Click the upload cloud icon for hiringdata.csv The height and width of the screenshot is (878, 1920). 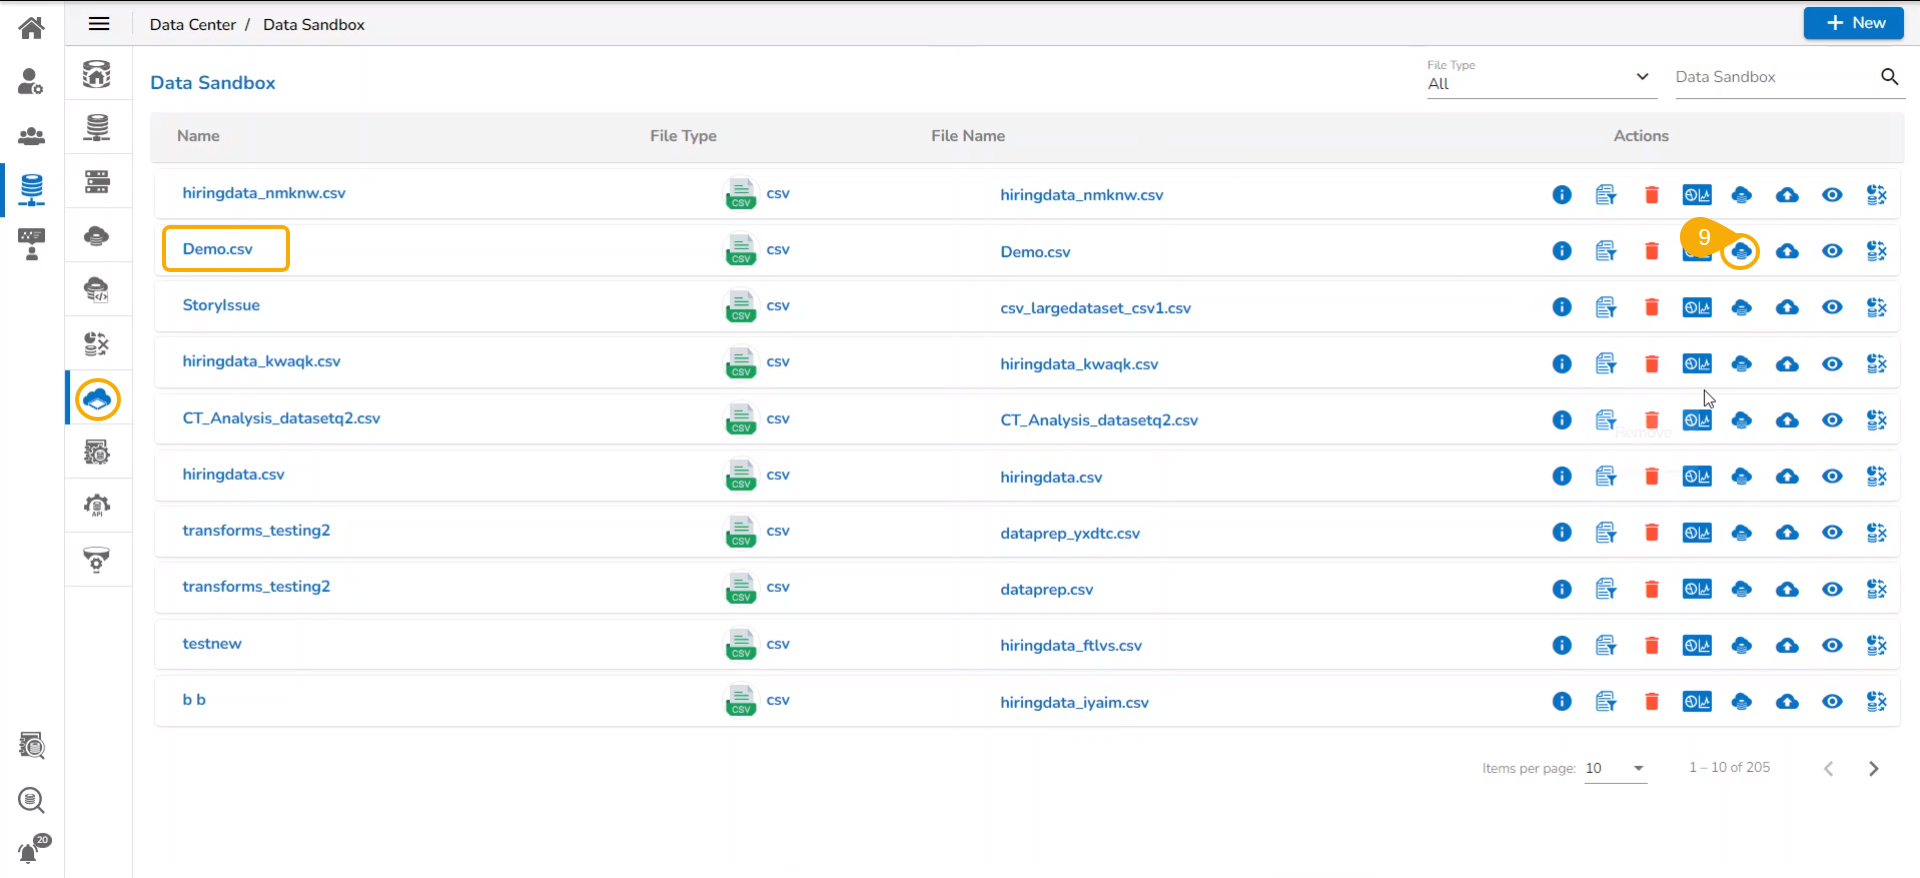pos(1786,477)
